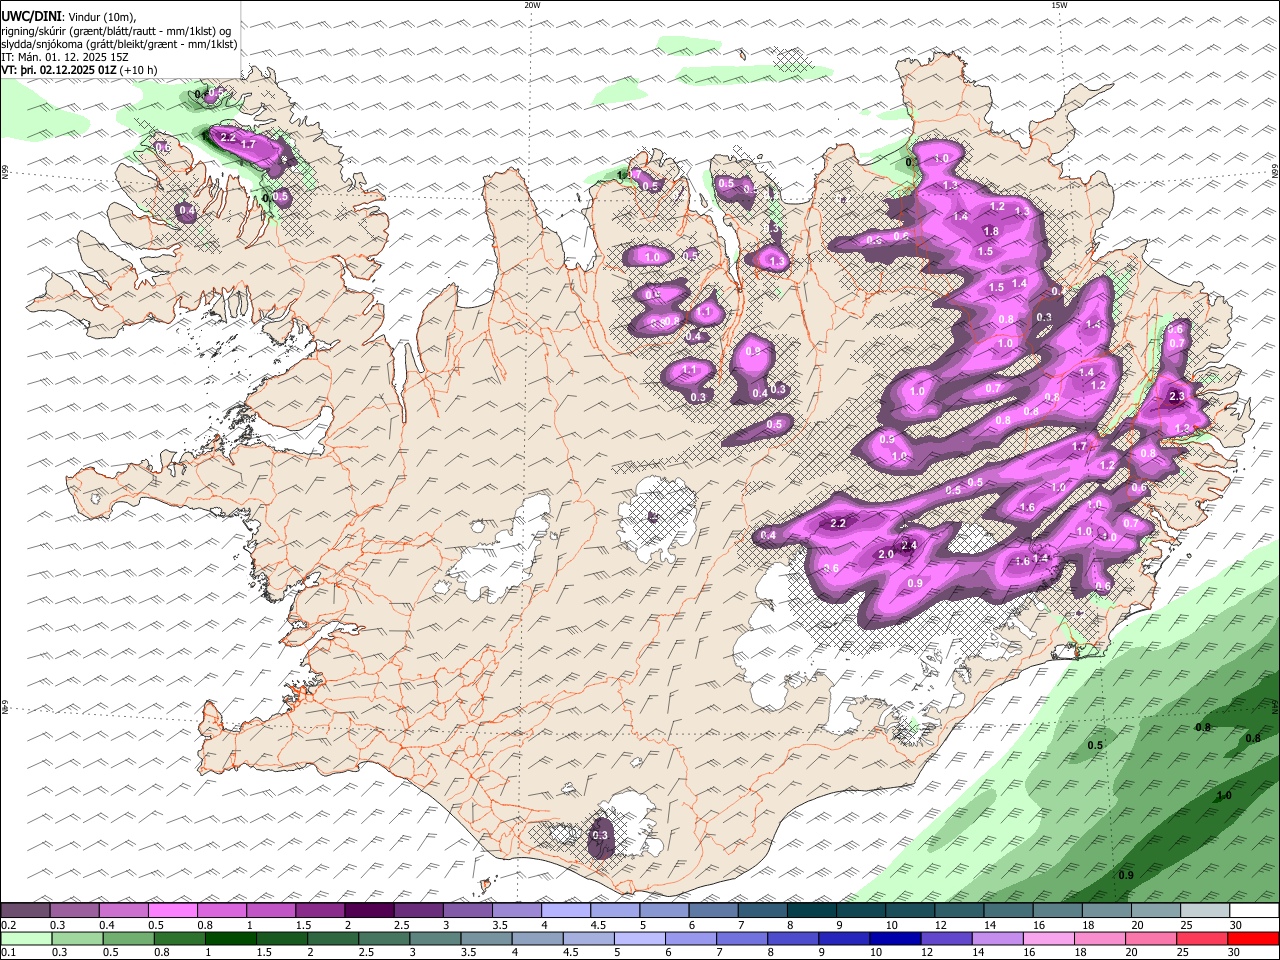Click the 0.9 rain value over the green ocean area
The height and width of the screenshot is (960, 1280).
click(1126, 875)
